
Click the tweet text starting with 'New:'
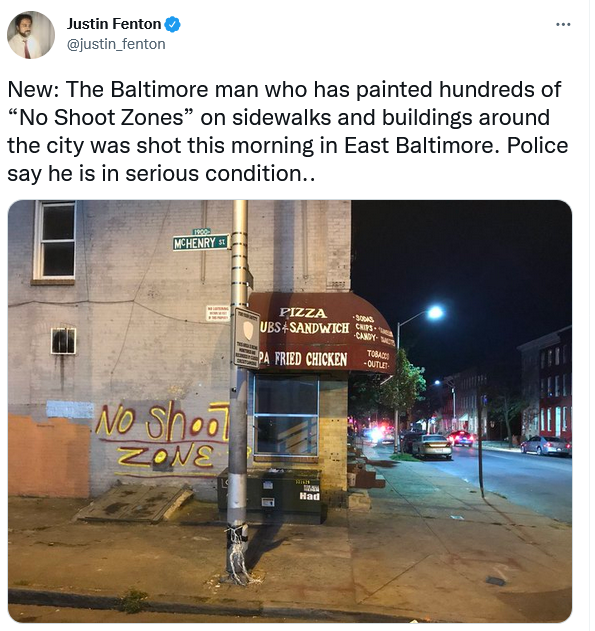288,131
